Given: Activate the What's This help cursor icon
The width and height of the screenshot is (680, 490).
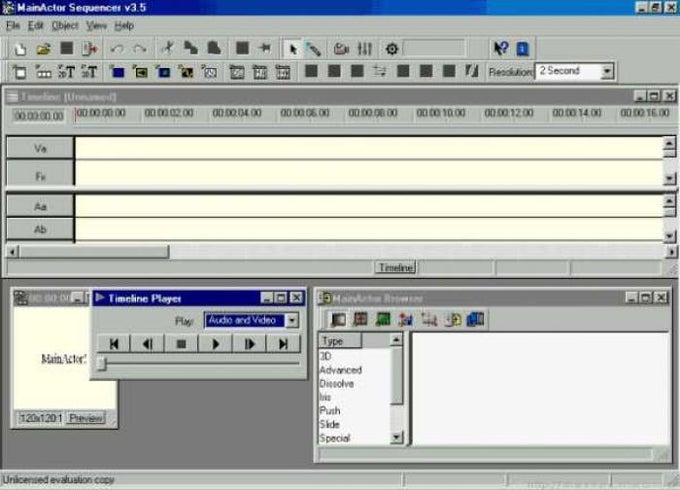Looking at the screenshot, I should pyautogui.click(x=501, y=48).
